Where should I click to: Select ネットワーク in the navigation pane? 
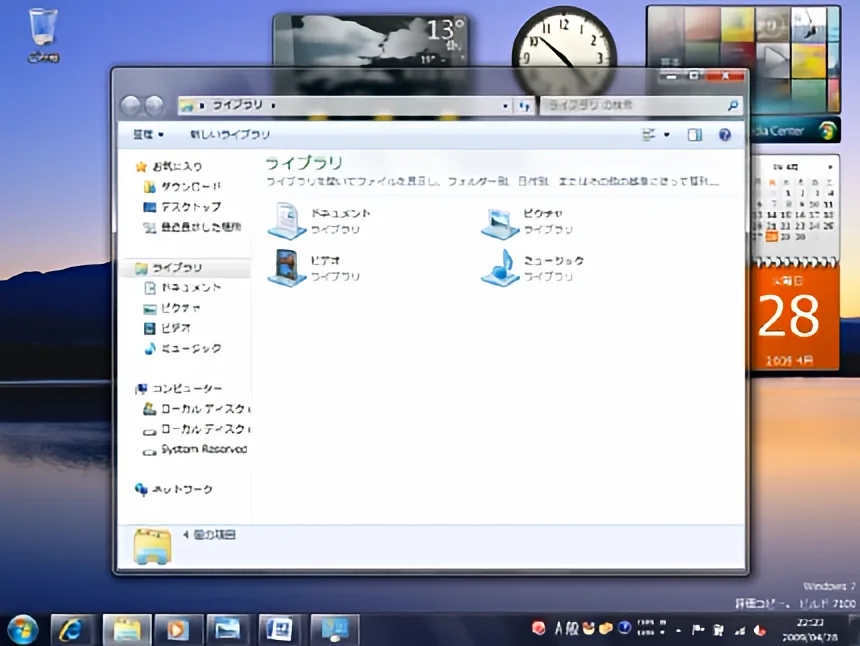[182, 489]
